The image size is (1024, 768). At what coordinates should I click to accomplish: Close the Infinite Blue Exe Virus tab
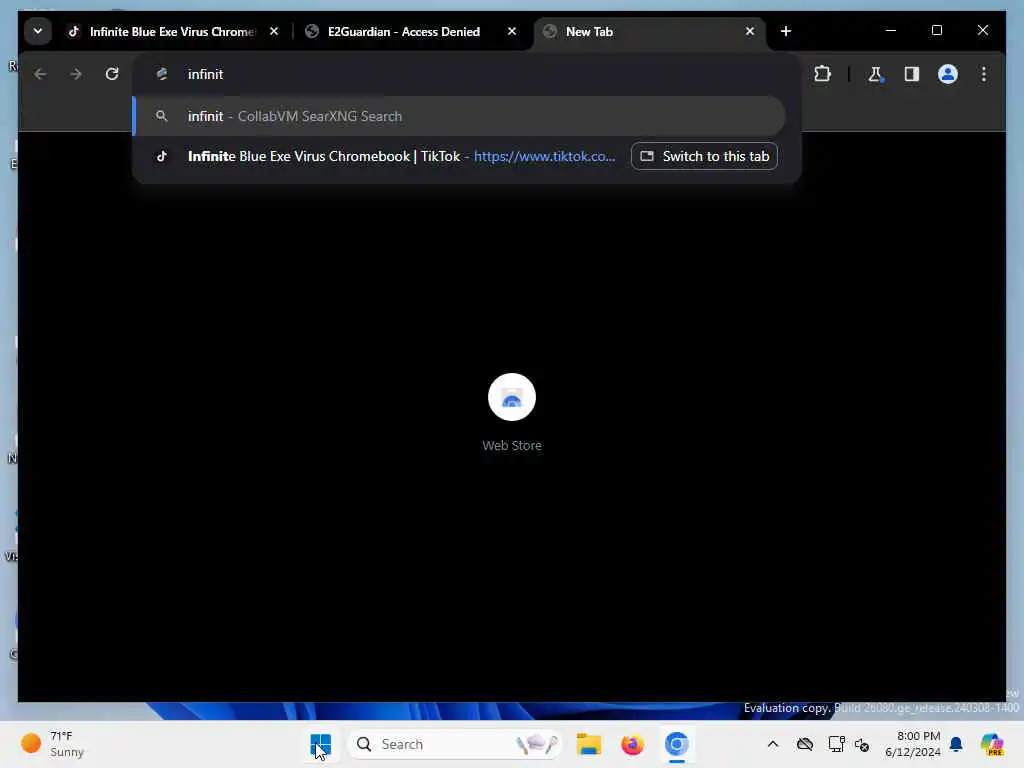pos(274,31)
